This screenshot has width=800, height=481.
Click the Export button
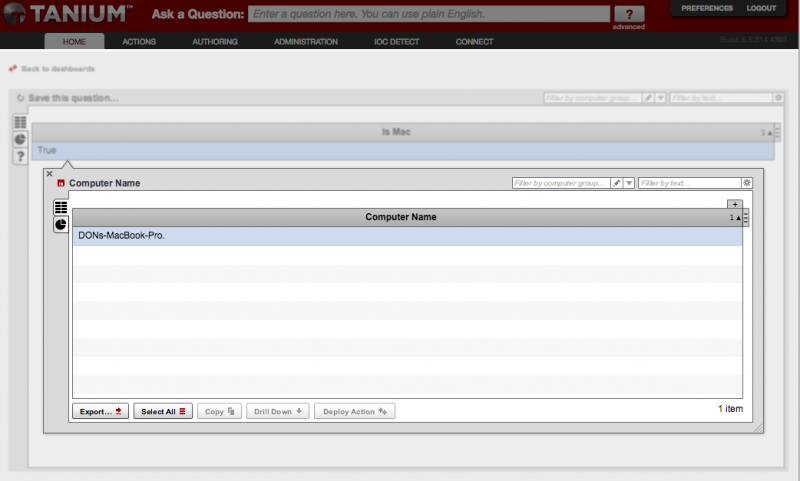[x=101, y=411]
